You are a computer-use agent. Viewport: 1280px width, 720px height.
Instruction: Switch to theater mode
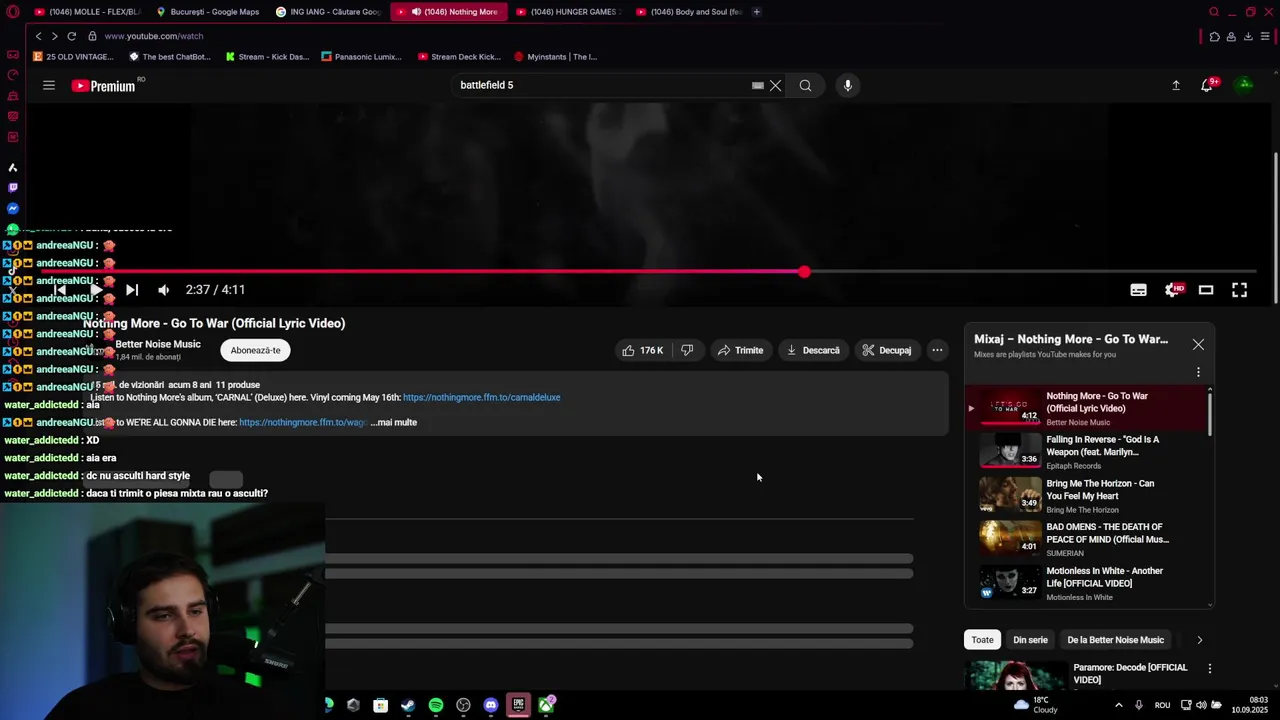click(1206, 290)
